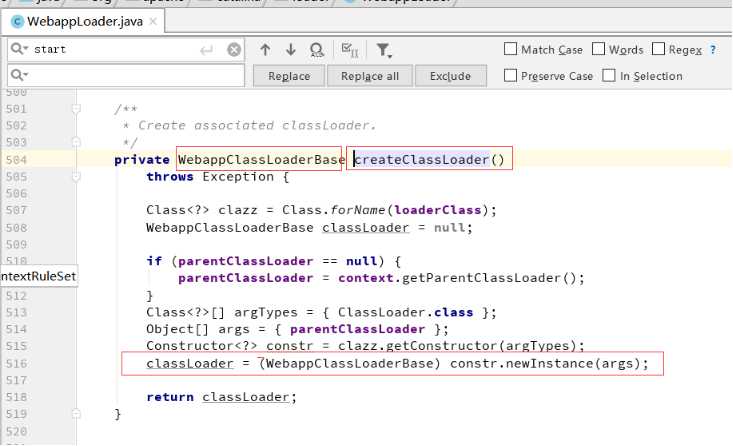Click line number 516 in gutter
The image size is (733, 446).
tap(16, 364)
